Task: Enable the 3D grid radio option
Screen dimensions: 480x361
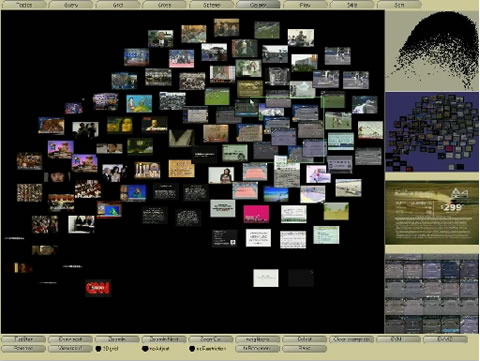Action: coord(98,349)
